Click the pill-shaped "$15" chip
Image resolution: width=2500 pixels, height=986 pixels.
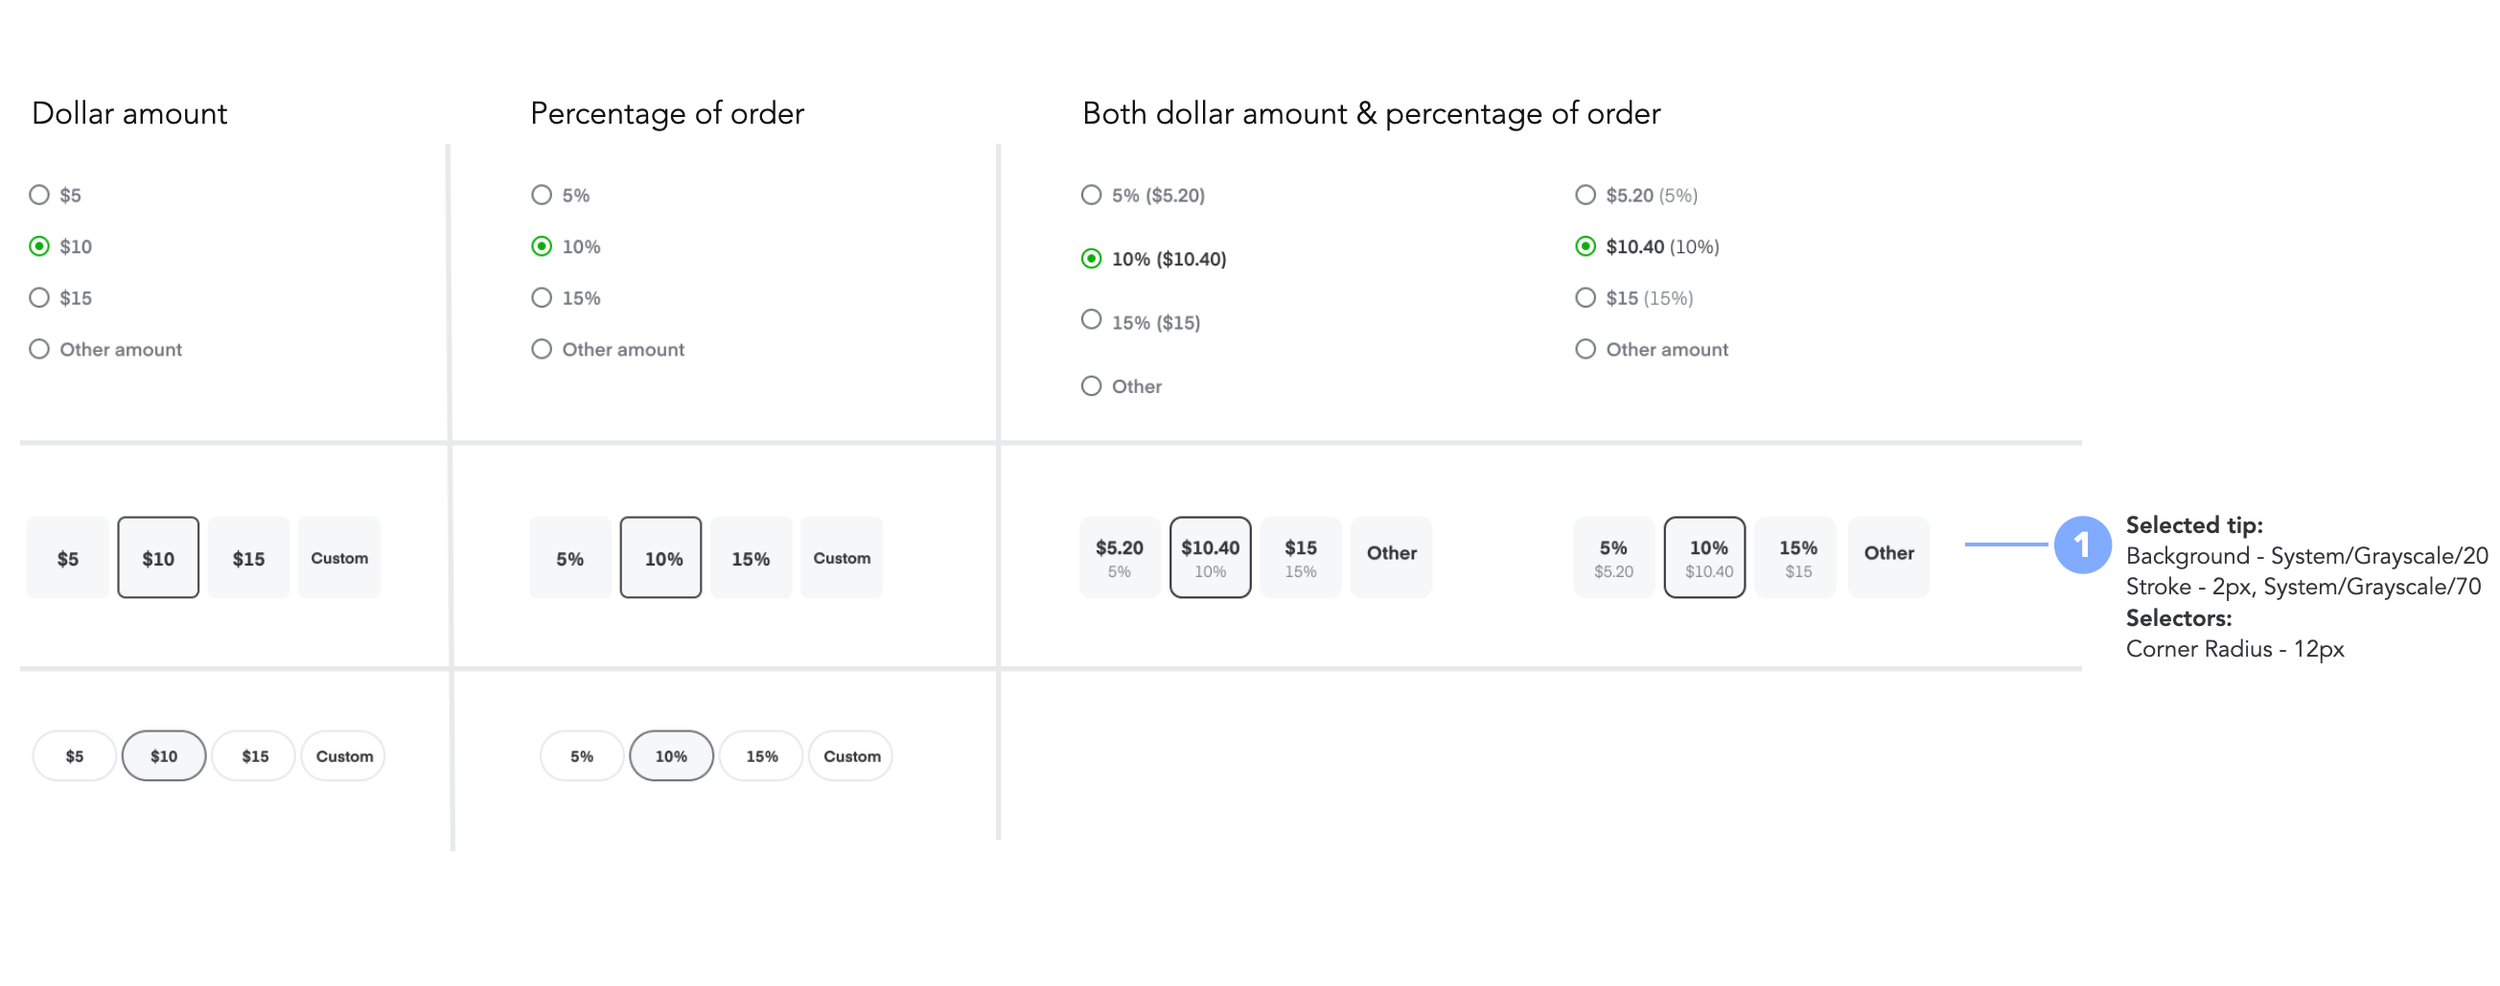[x=254, y=756]
